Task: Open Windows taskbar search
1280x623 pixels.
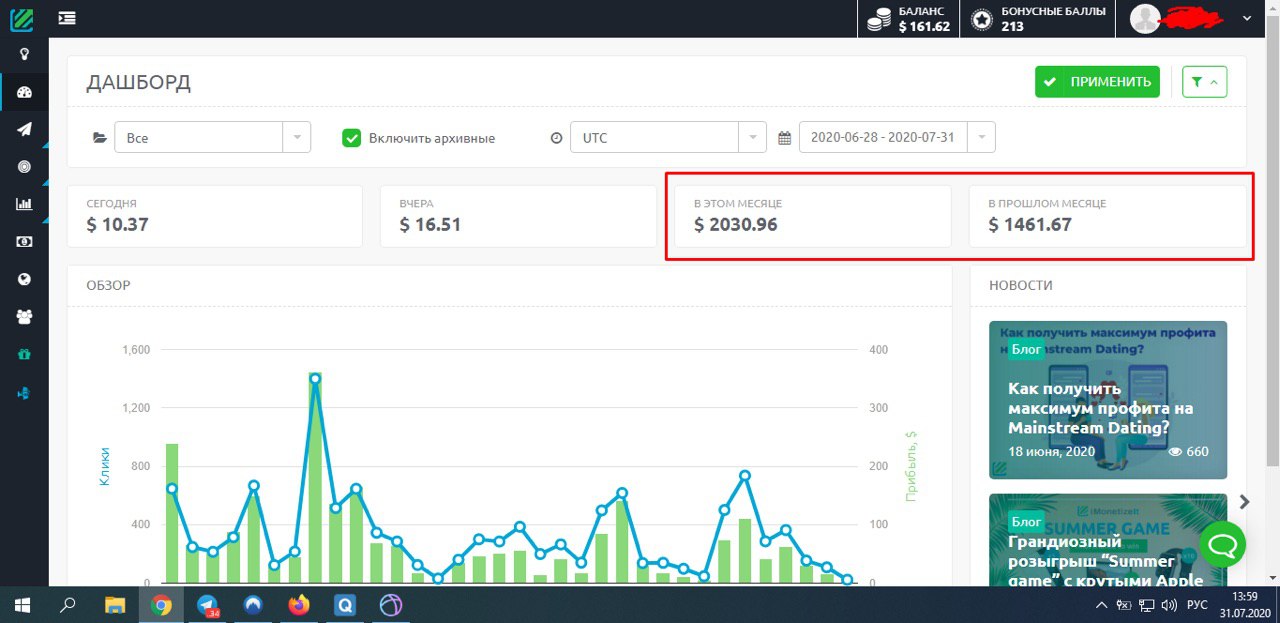Action: pyautogui.click(x=68, y=605)
